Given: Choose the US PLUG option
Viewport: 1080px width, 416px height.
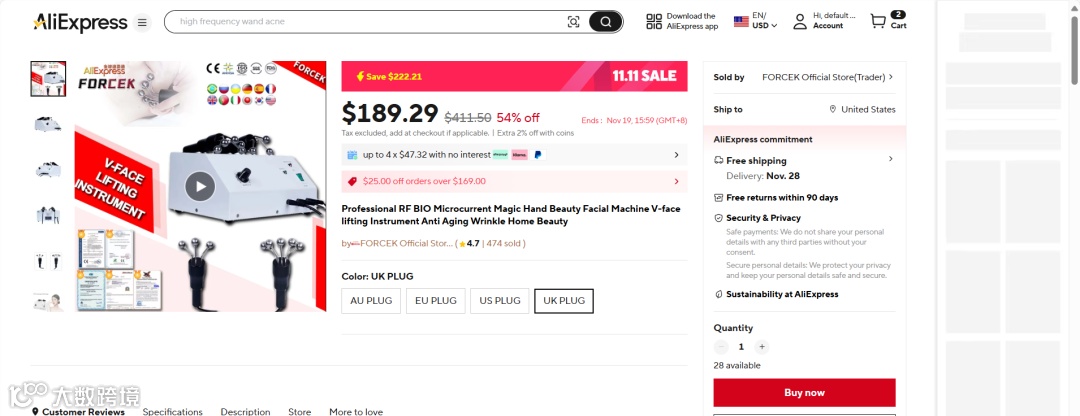Looking at the screenshot, I should click(x=500, y=301).
